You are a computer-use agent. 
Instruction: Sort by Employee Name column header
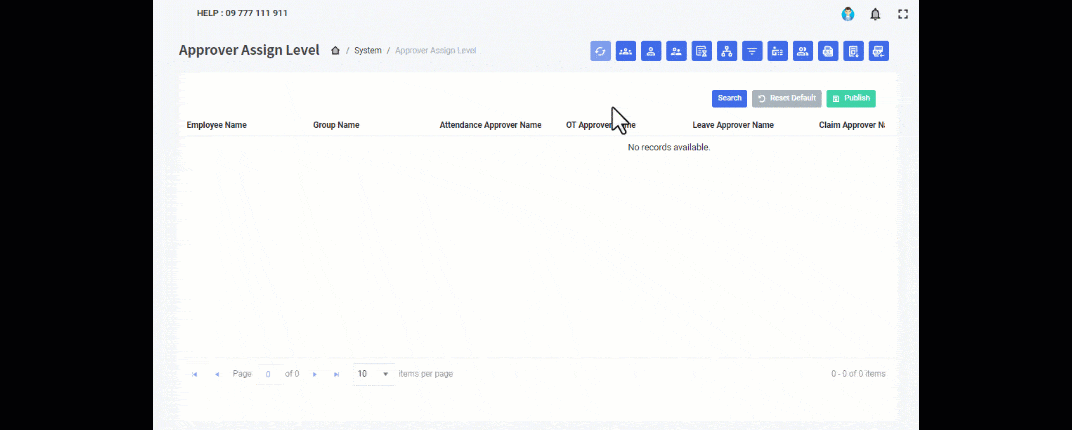pos(217,125)
